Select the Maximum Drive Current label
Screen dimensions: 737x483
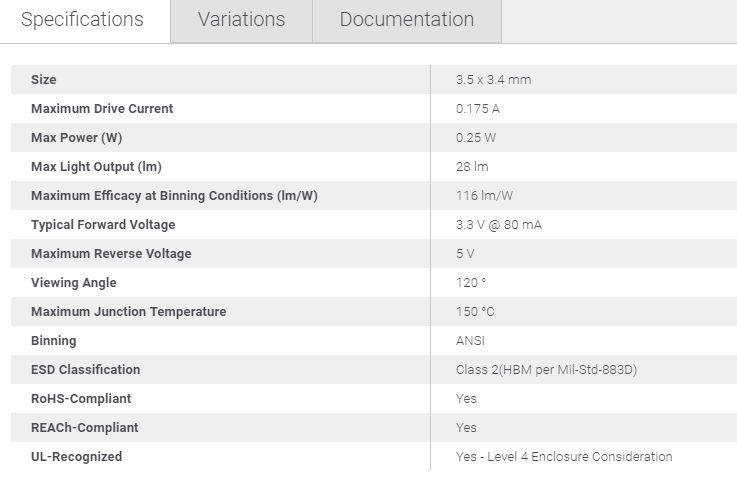click(x=102, y=109)
